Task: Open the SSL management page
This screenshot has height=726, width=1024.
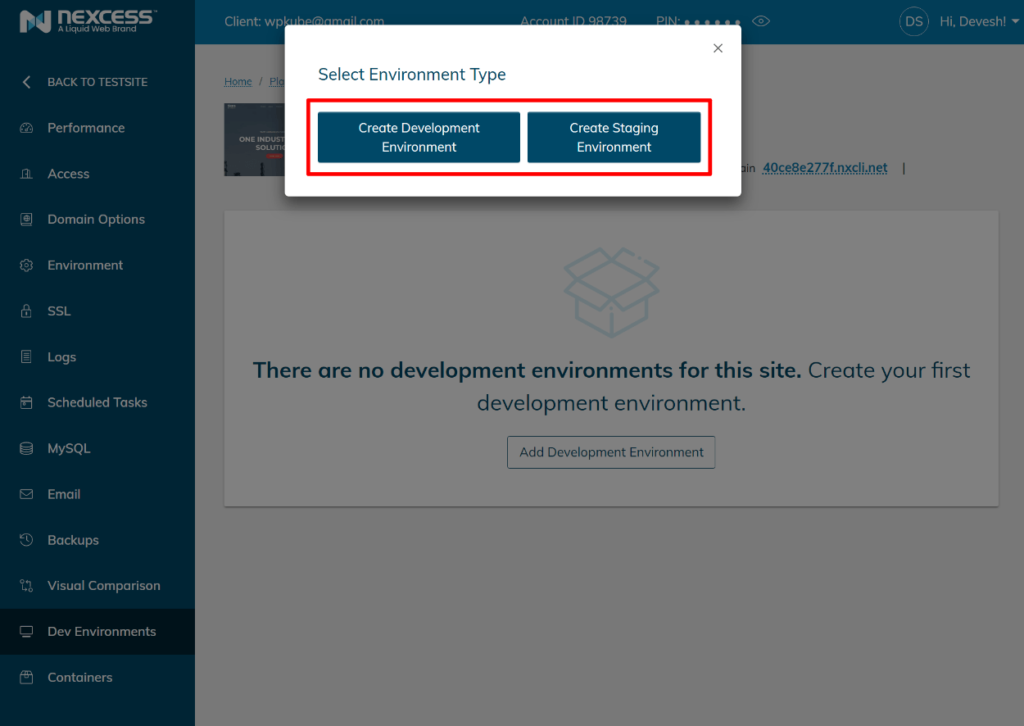Action: (x=61, y=311)
